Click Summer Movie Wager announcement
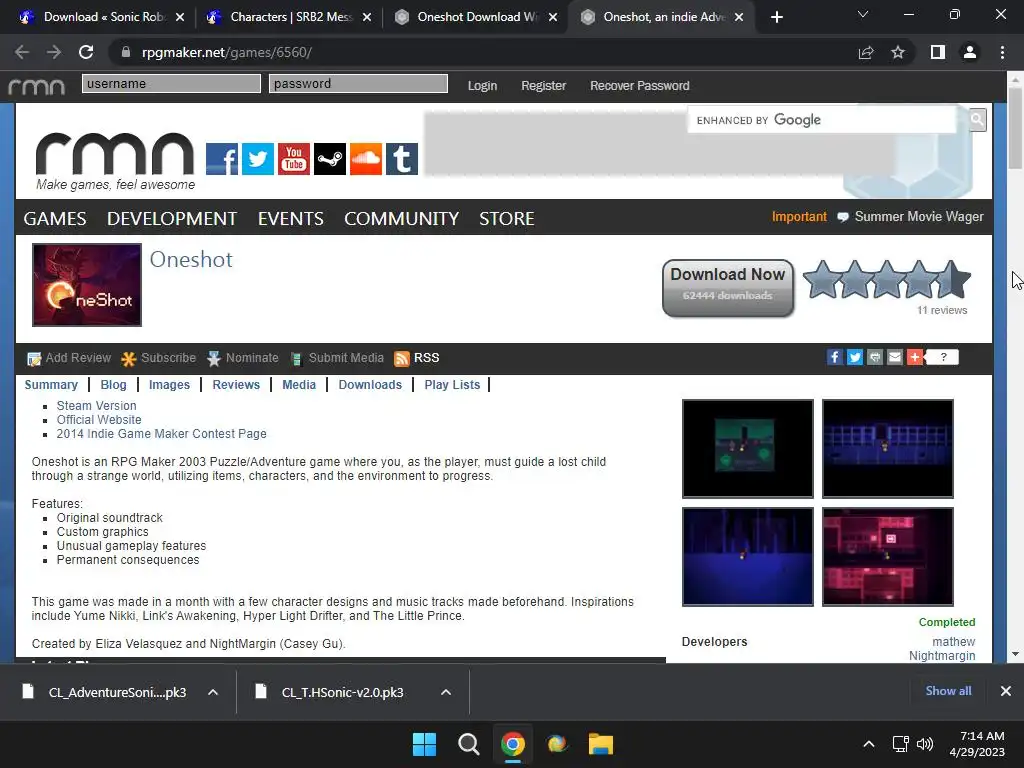 click(x=919, y=217)
